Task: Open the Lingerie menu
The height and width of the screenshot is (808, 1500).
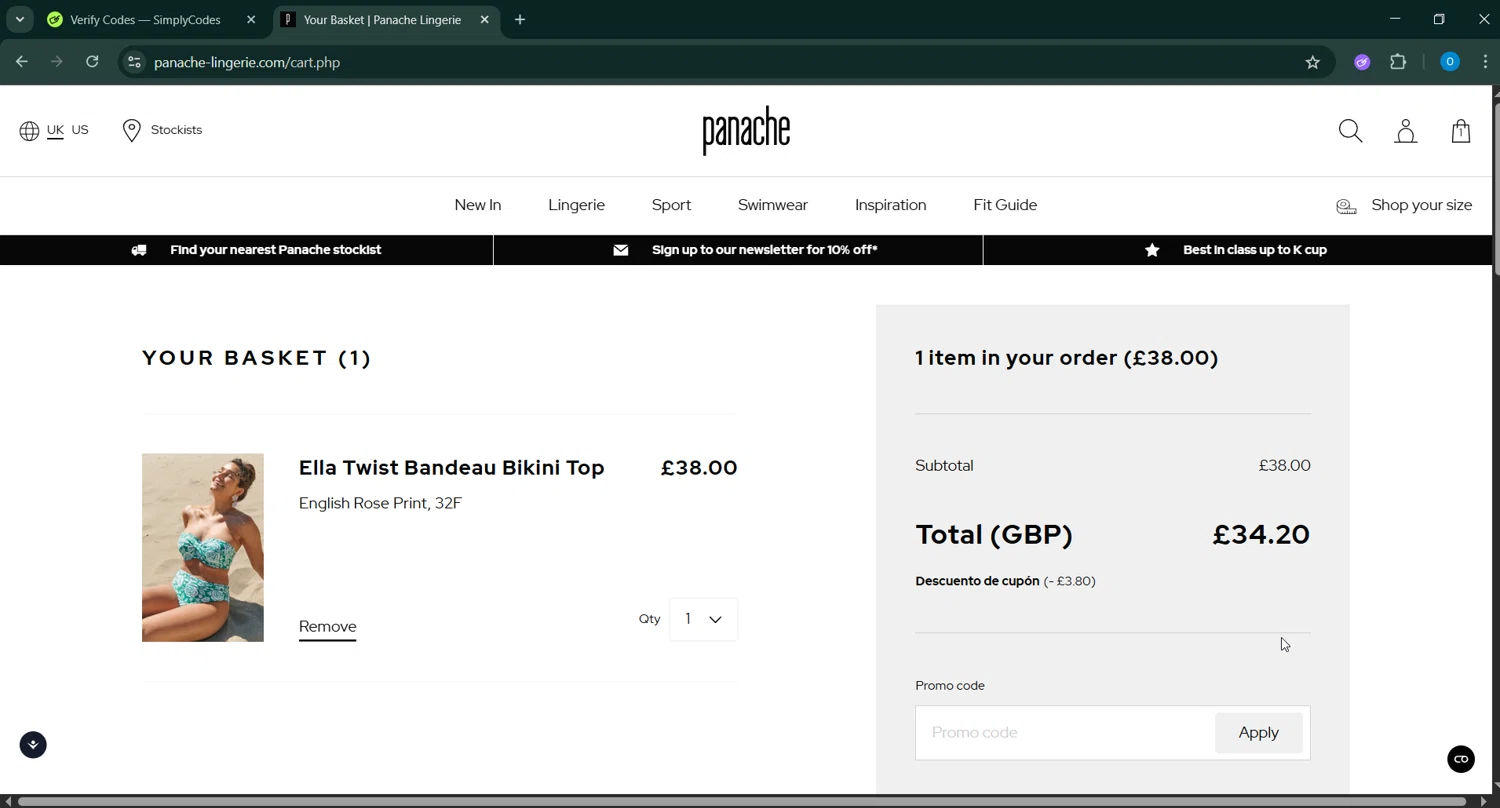Action: (576, 205)
